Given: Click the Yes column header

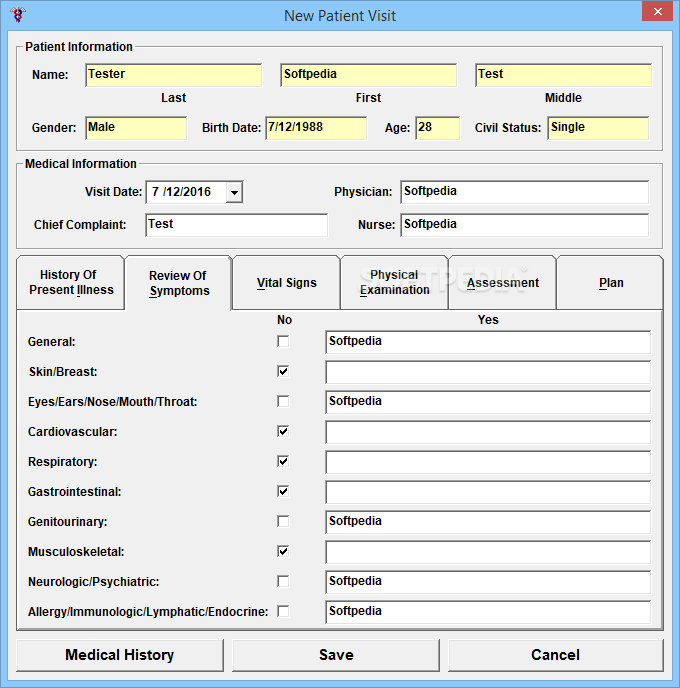Looking at the screenshot, I should 488,320.
